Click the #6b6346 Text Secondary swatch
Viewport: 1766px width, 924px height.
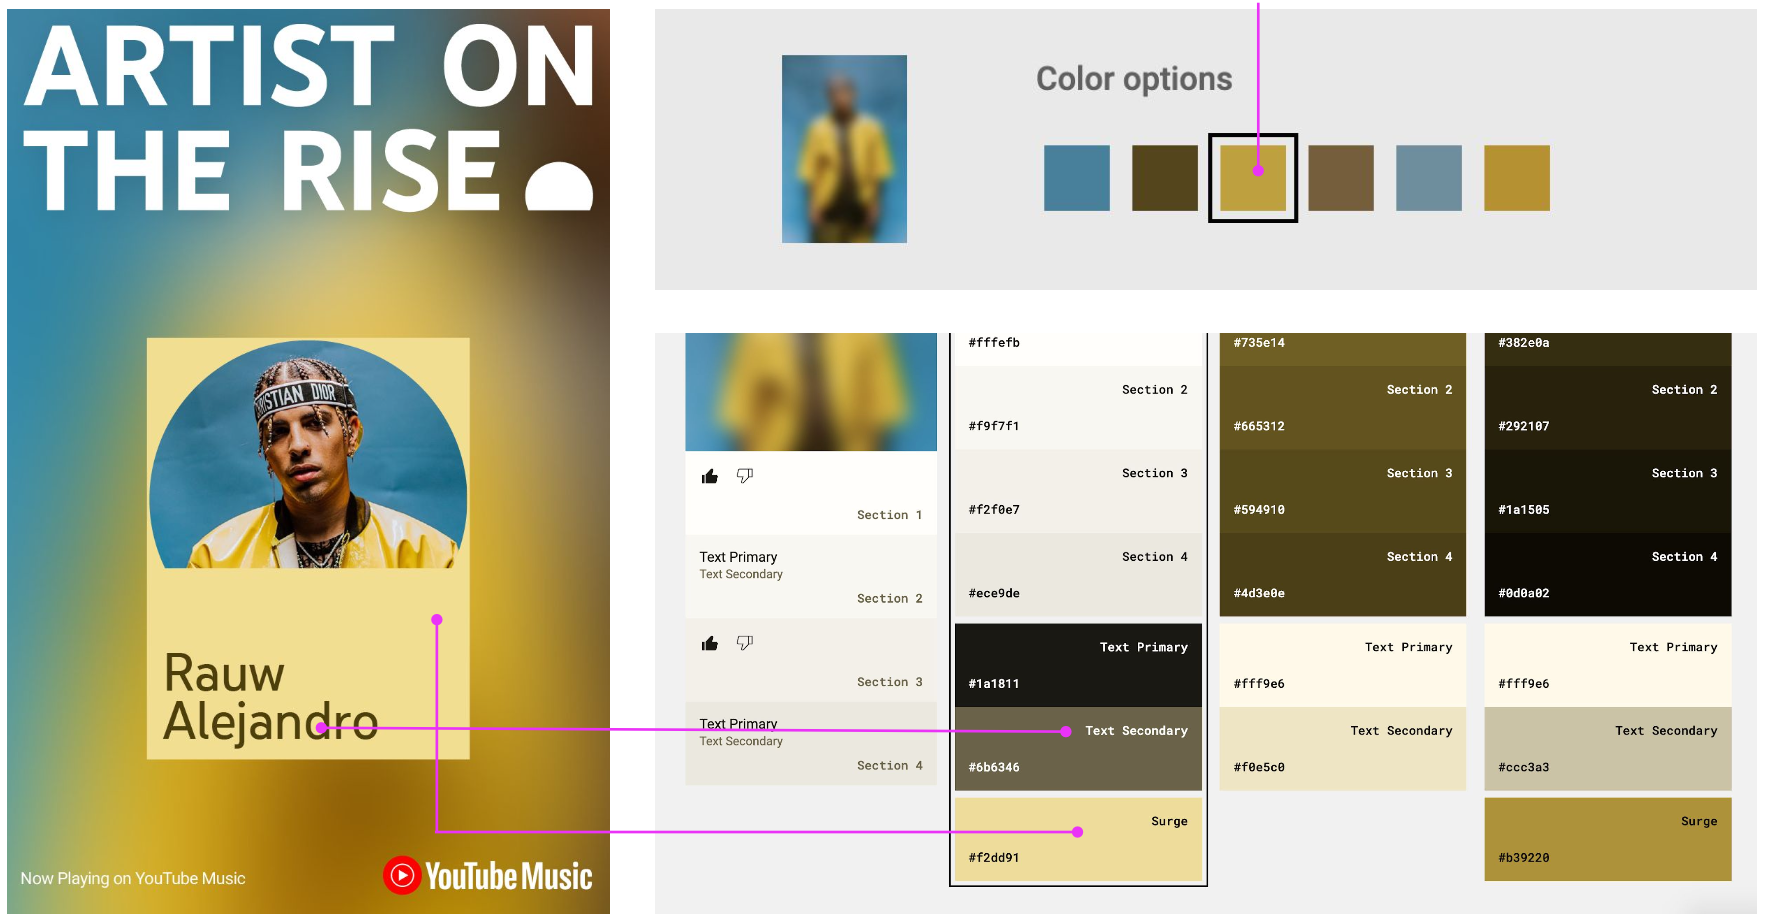1078,749
